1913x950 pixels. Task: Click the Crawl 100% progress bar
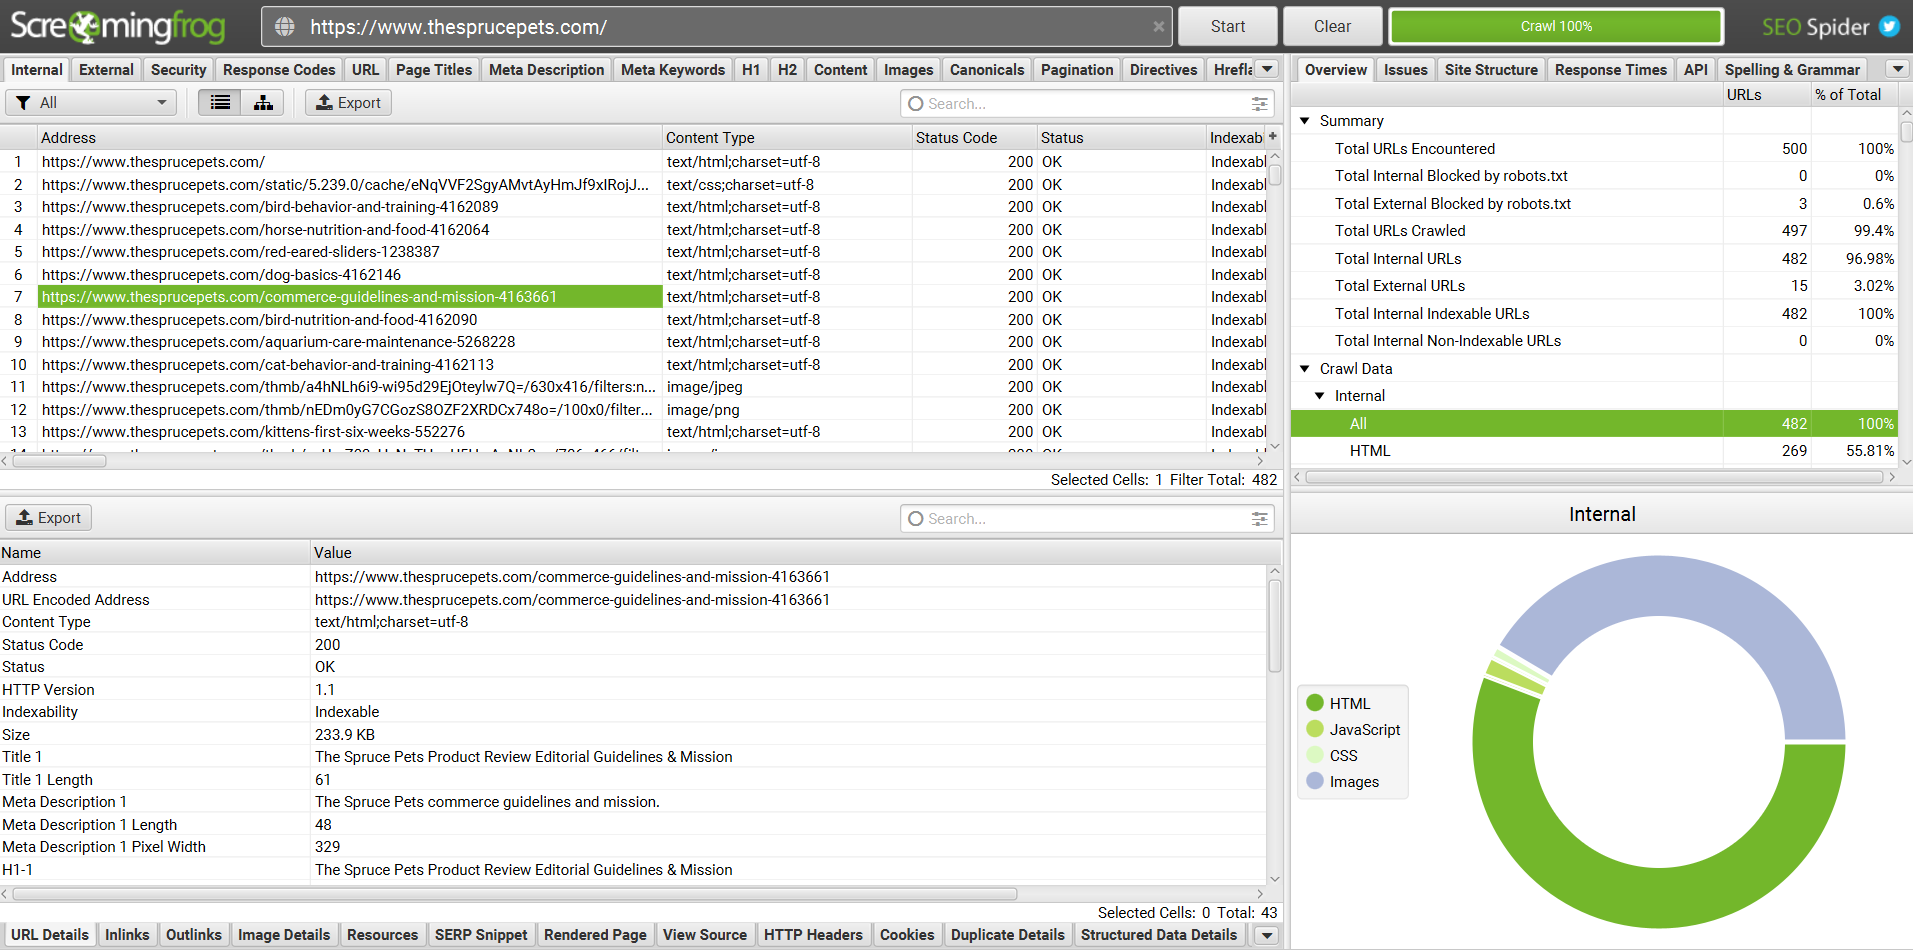tap(1556, 27)
